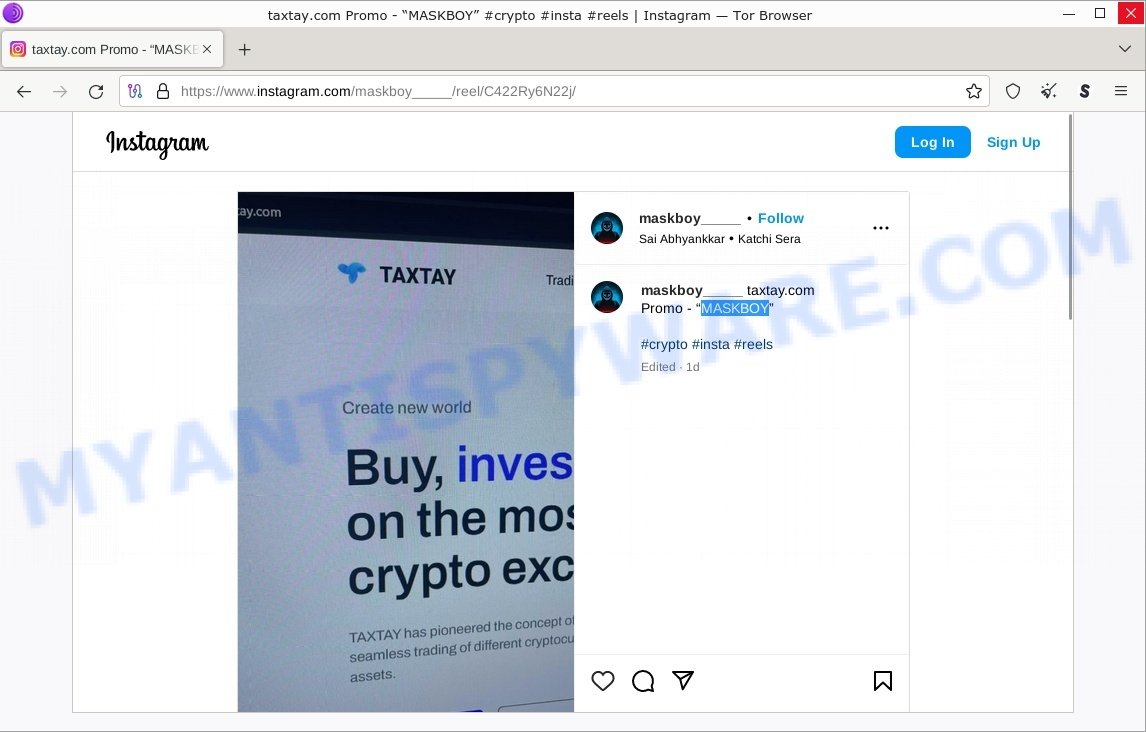Go back to the previous page
Viewport: 1146px width, 732px height.
(x=24, y=91)
